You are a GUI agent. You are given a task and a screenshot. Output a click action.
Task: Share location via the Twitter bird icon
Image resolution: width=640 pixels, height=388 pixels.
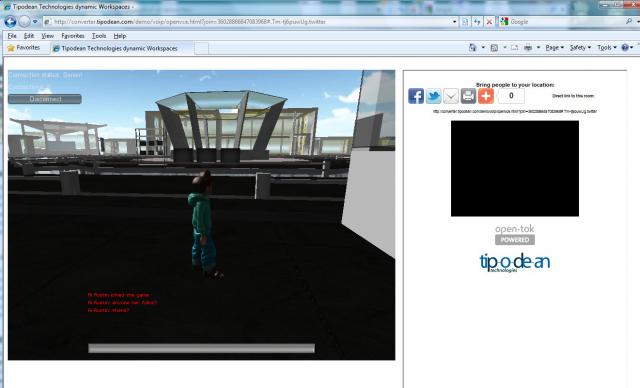coord(433,96)
